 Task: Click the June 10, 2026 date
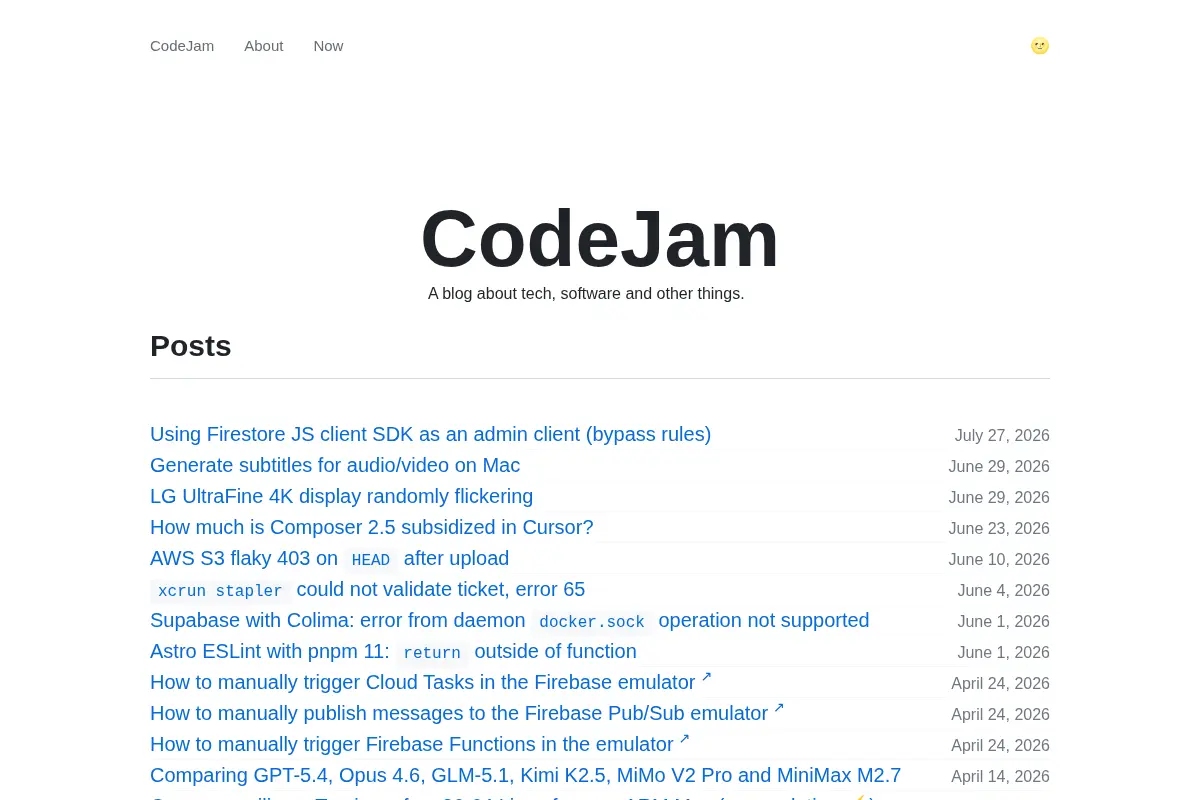click(999, 560)
